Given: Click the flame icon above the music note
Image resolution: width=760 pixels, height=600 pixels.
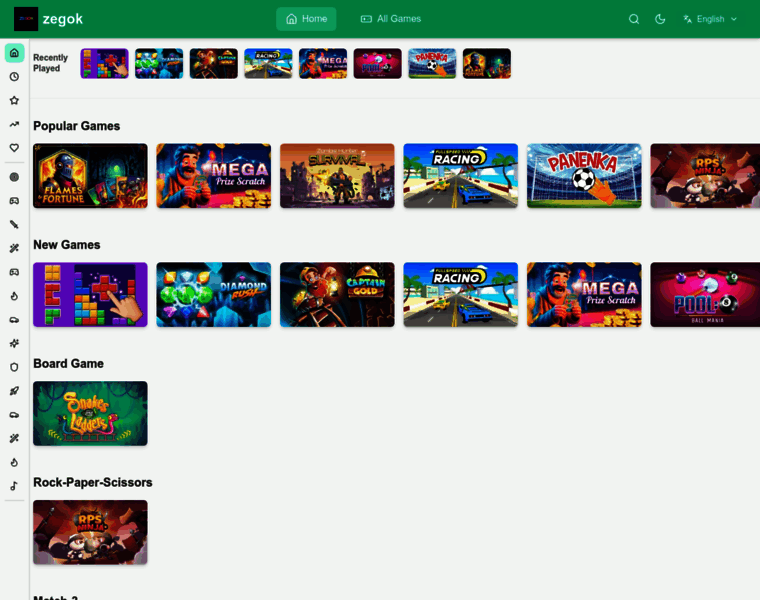Looking at the screenshot, I should coord(15,462).
